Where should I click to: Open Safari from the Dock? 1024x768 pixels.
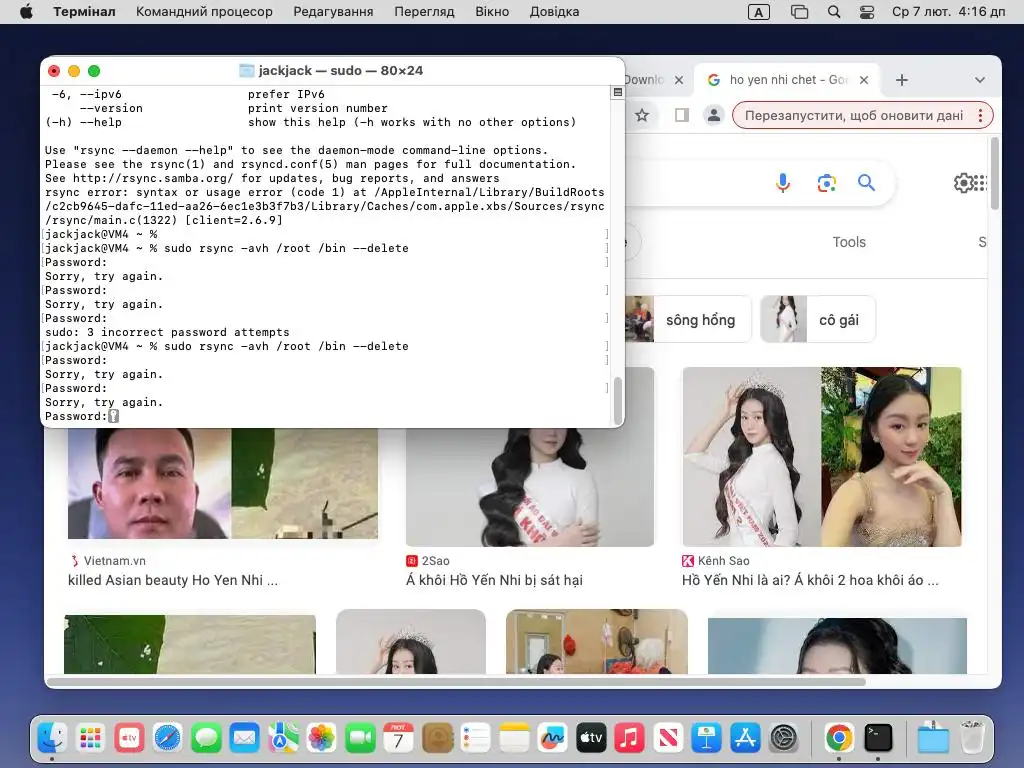pyautogui.click(x=167, y=738)
